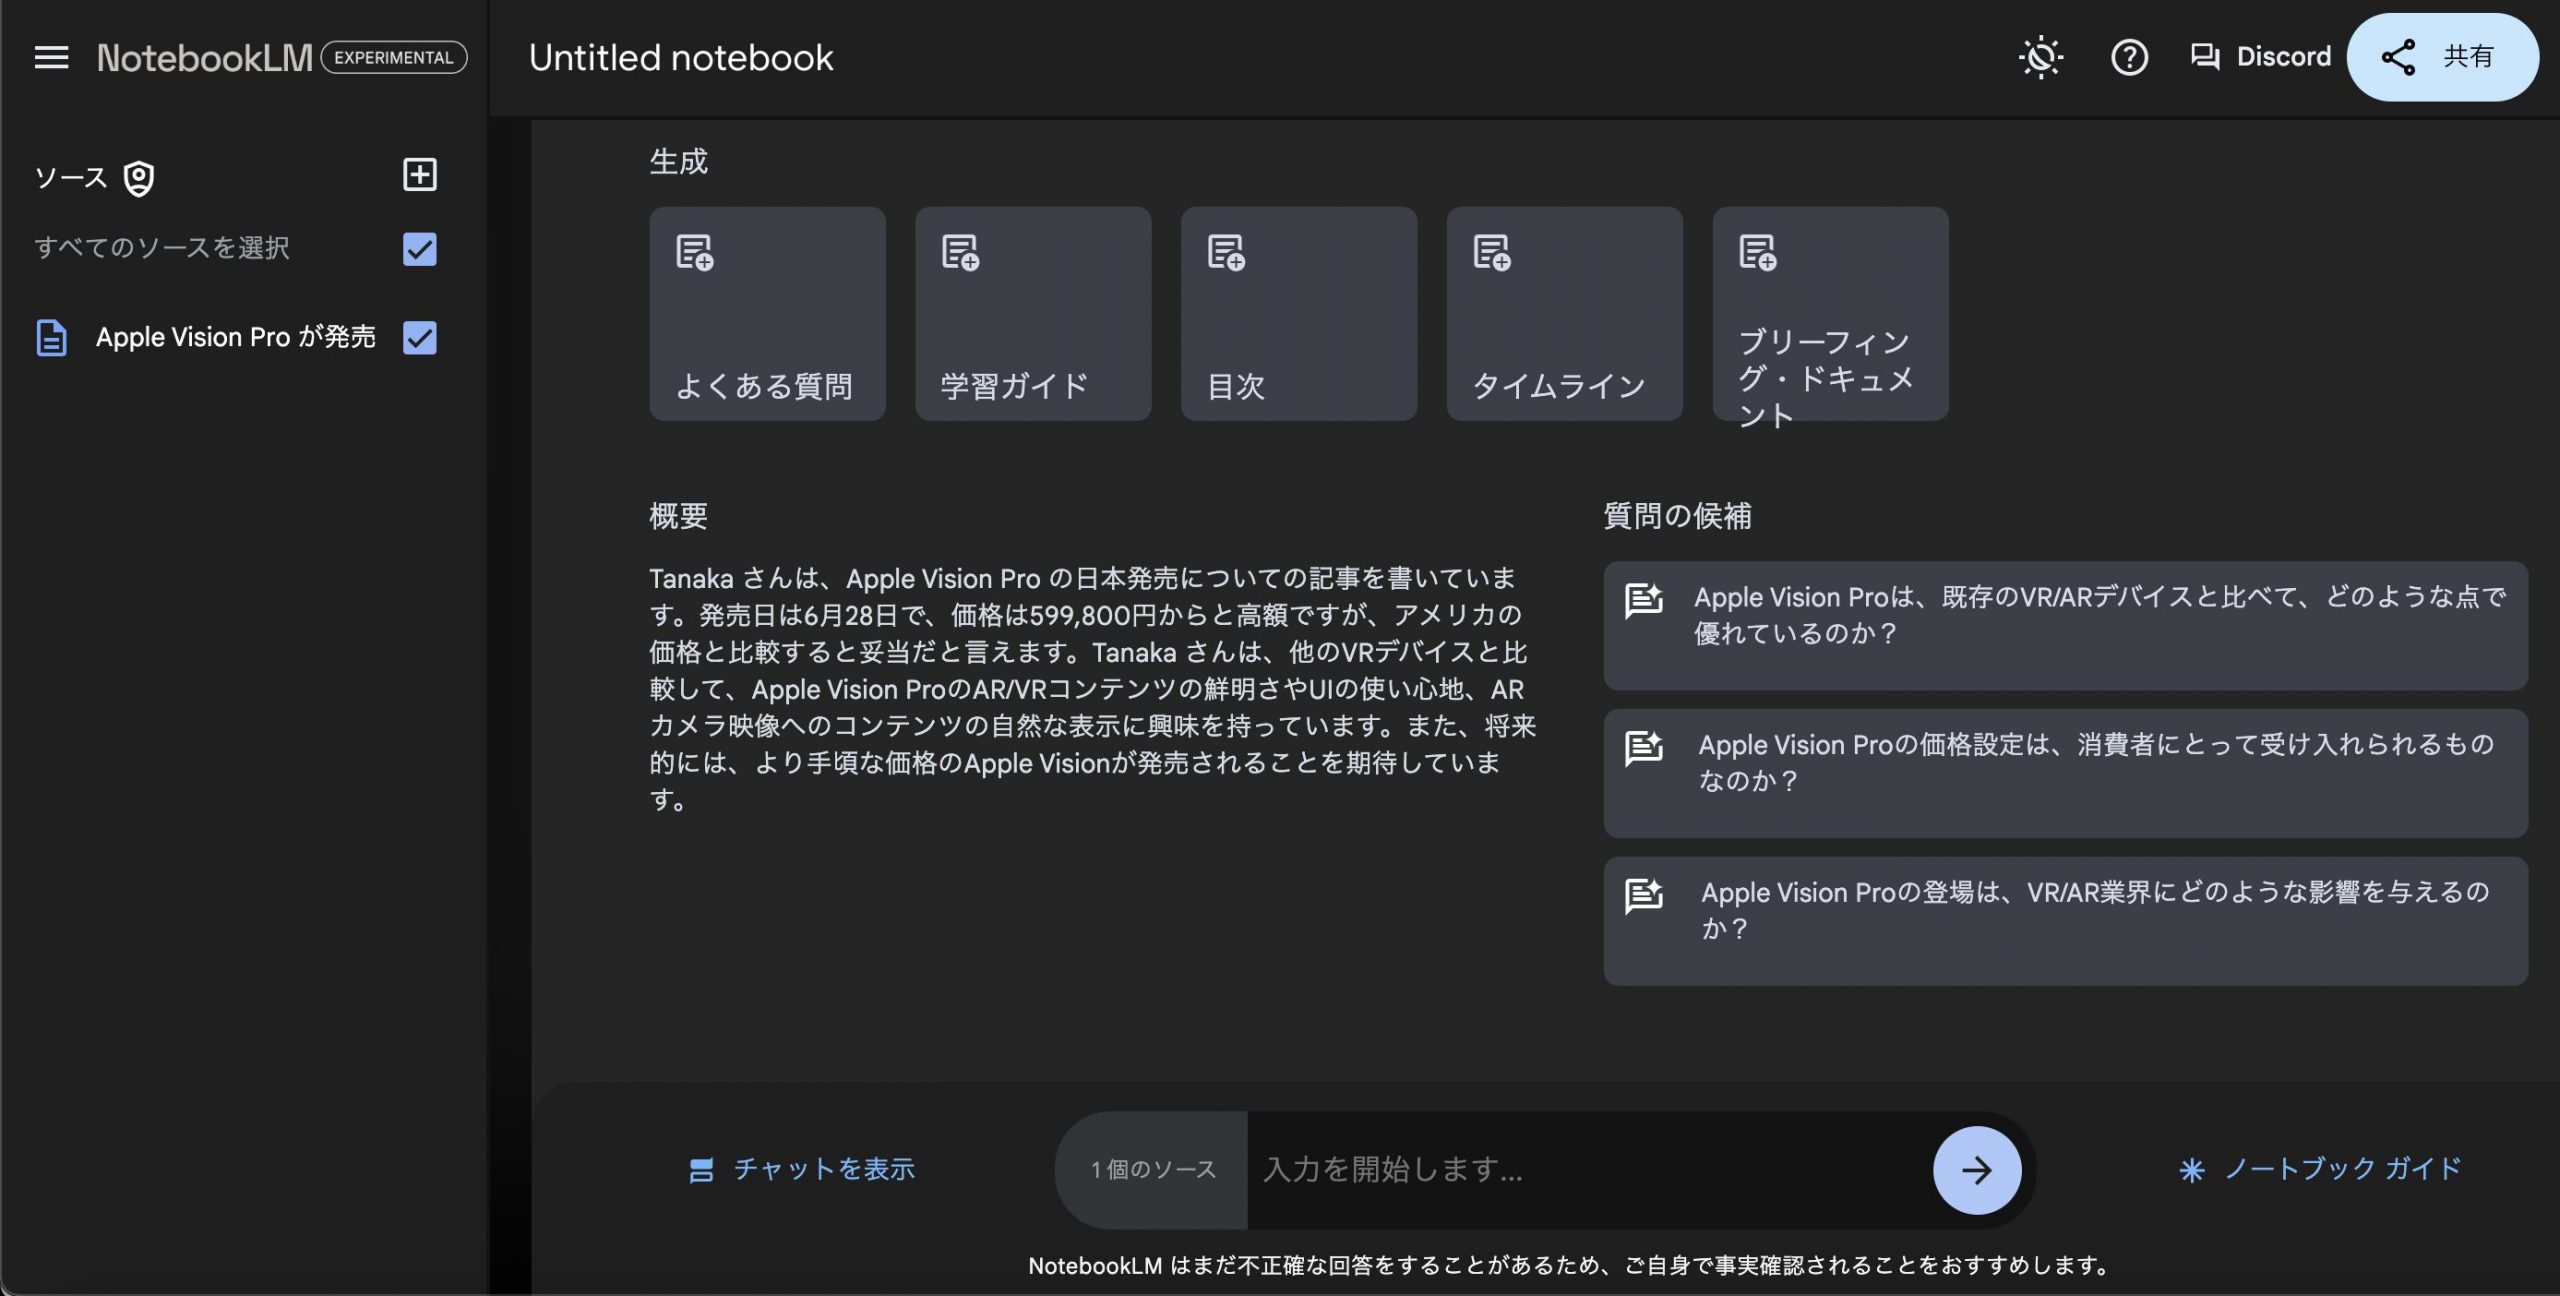2560x1296 pixels.
Task: Click the source privacy shield icon
Action: 139,178
